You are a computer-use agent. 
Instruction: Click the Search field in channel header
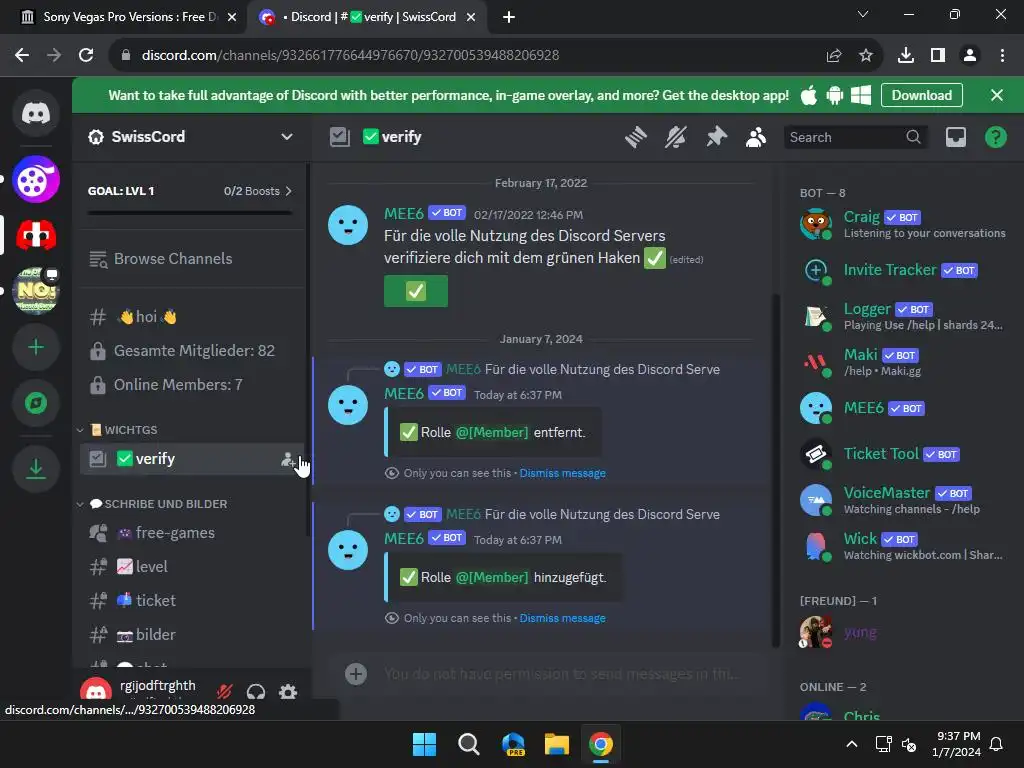855,137
